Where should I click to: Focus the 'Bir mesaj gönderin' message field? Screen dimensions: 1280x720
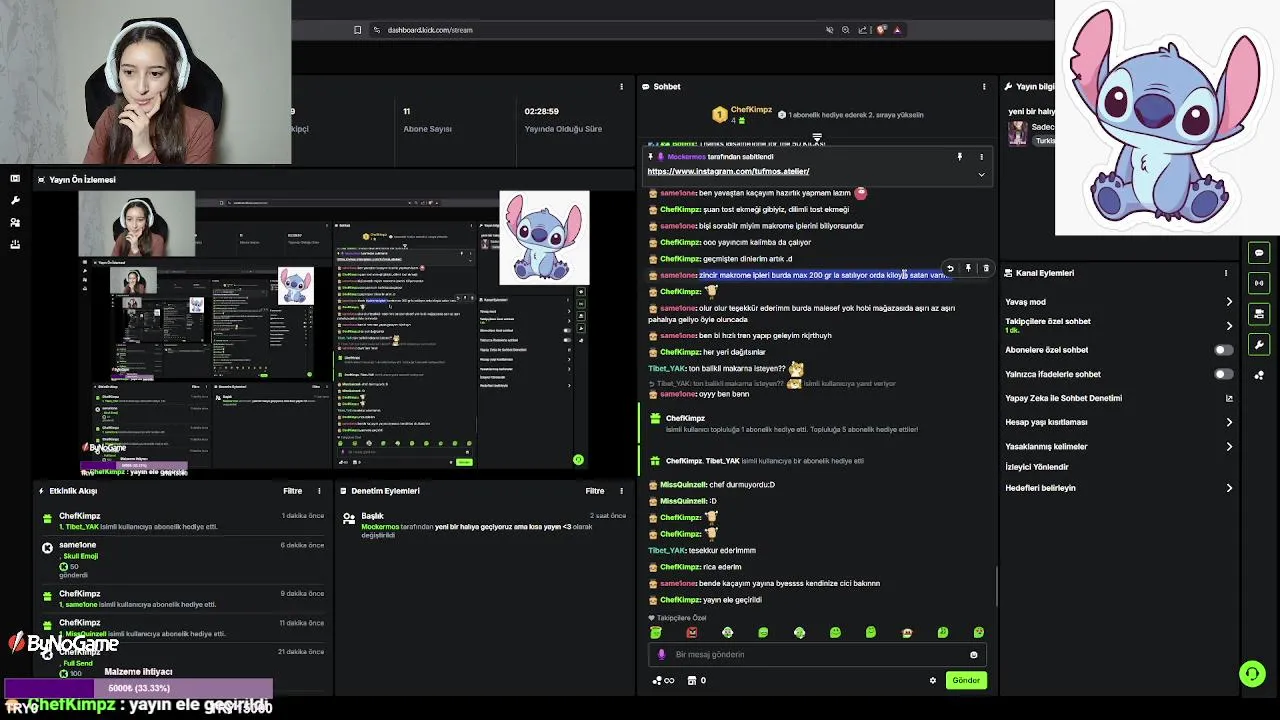(818, 655)
